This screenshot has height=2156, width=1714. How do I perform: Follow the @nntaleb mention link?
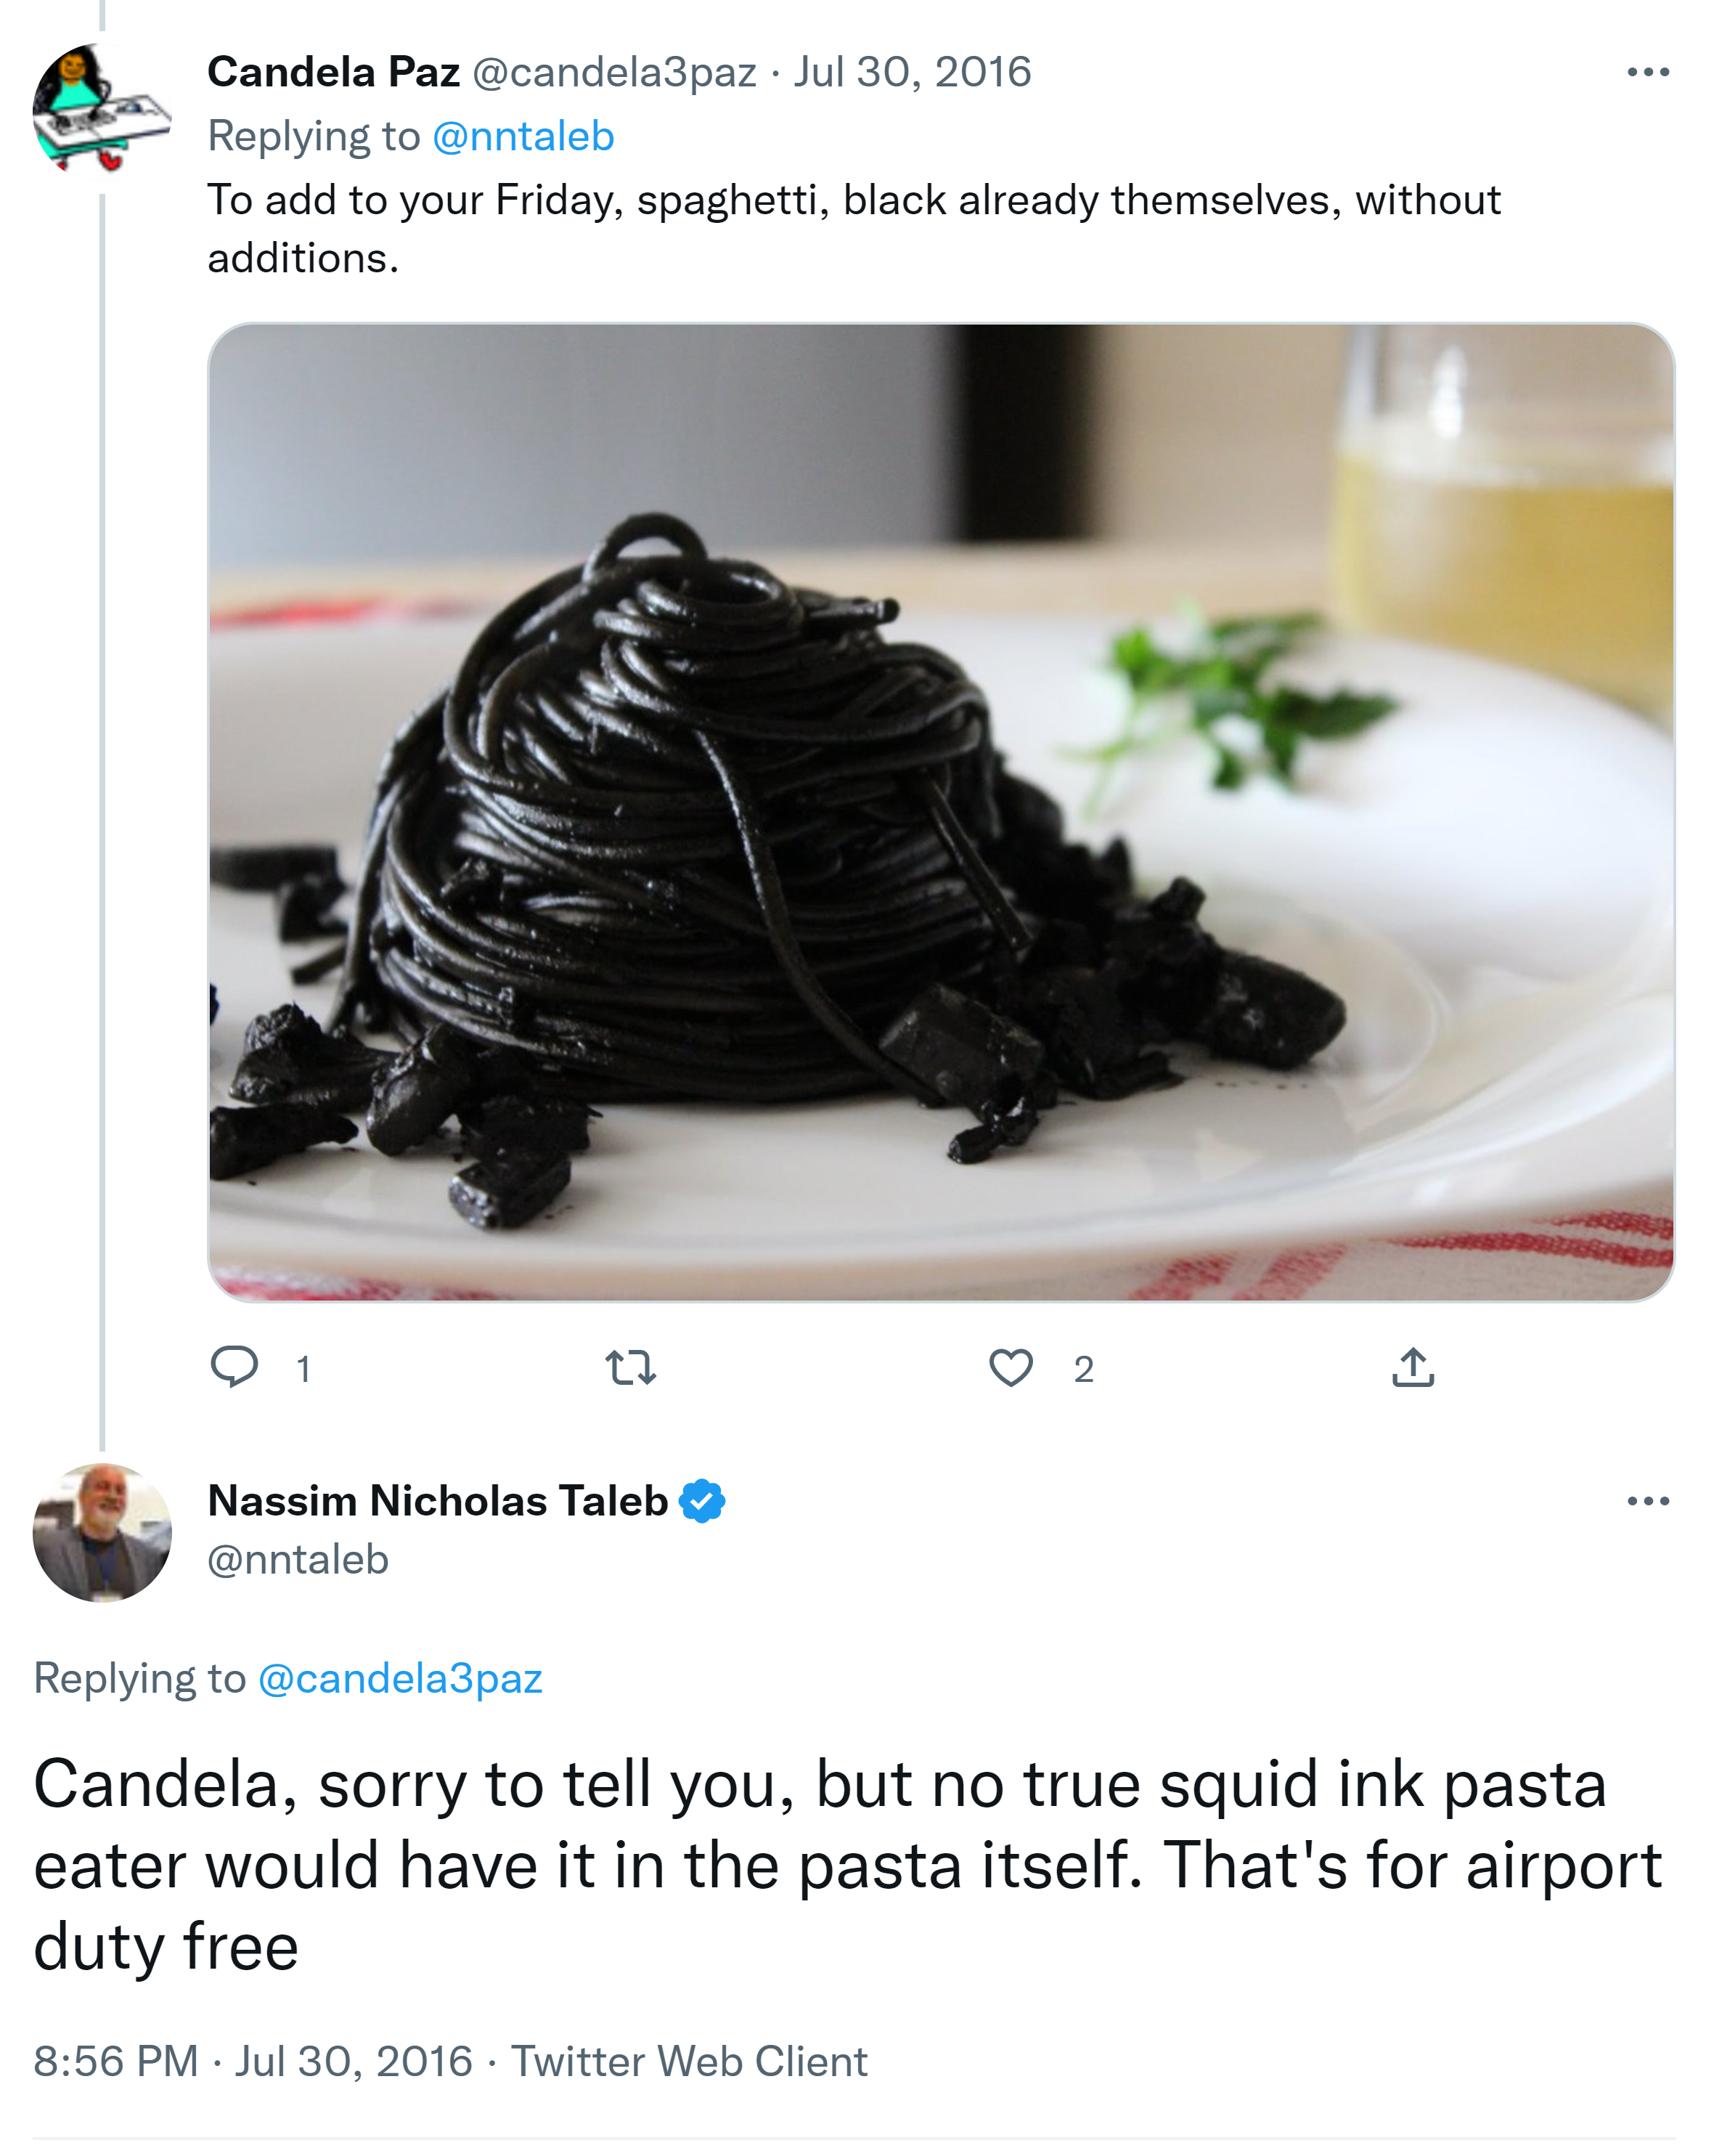point(523,136)
